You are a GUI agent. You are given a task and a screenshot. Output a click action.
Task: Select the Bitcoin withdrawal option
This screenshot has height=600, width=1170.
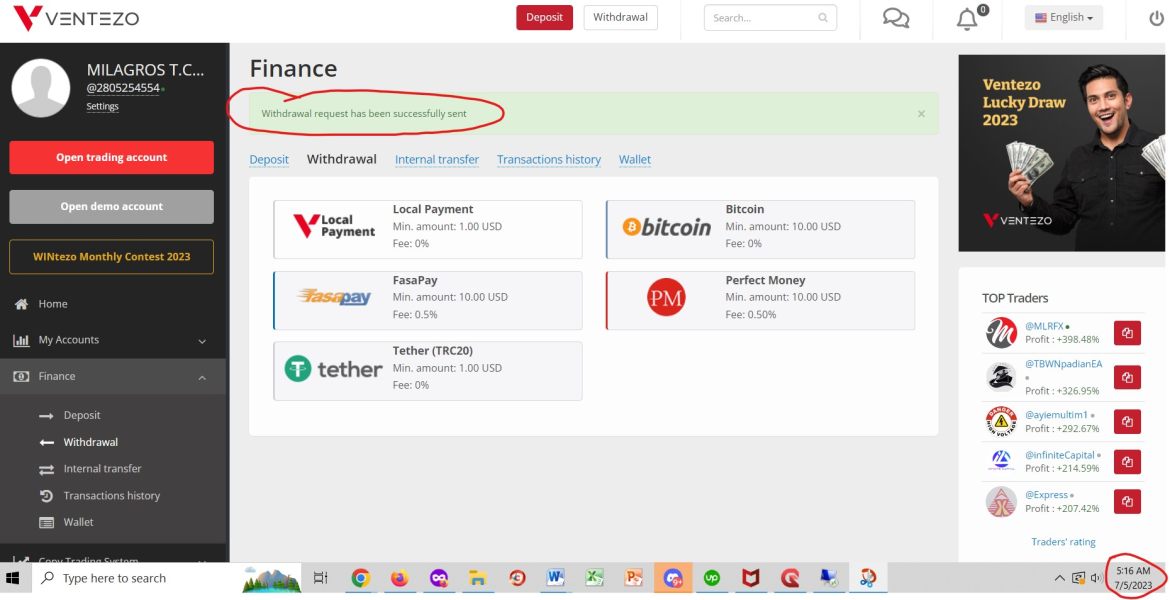tap(760, 229)
